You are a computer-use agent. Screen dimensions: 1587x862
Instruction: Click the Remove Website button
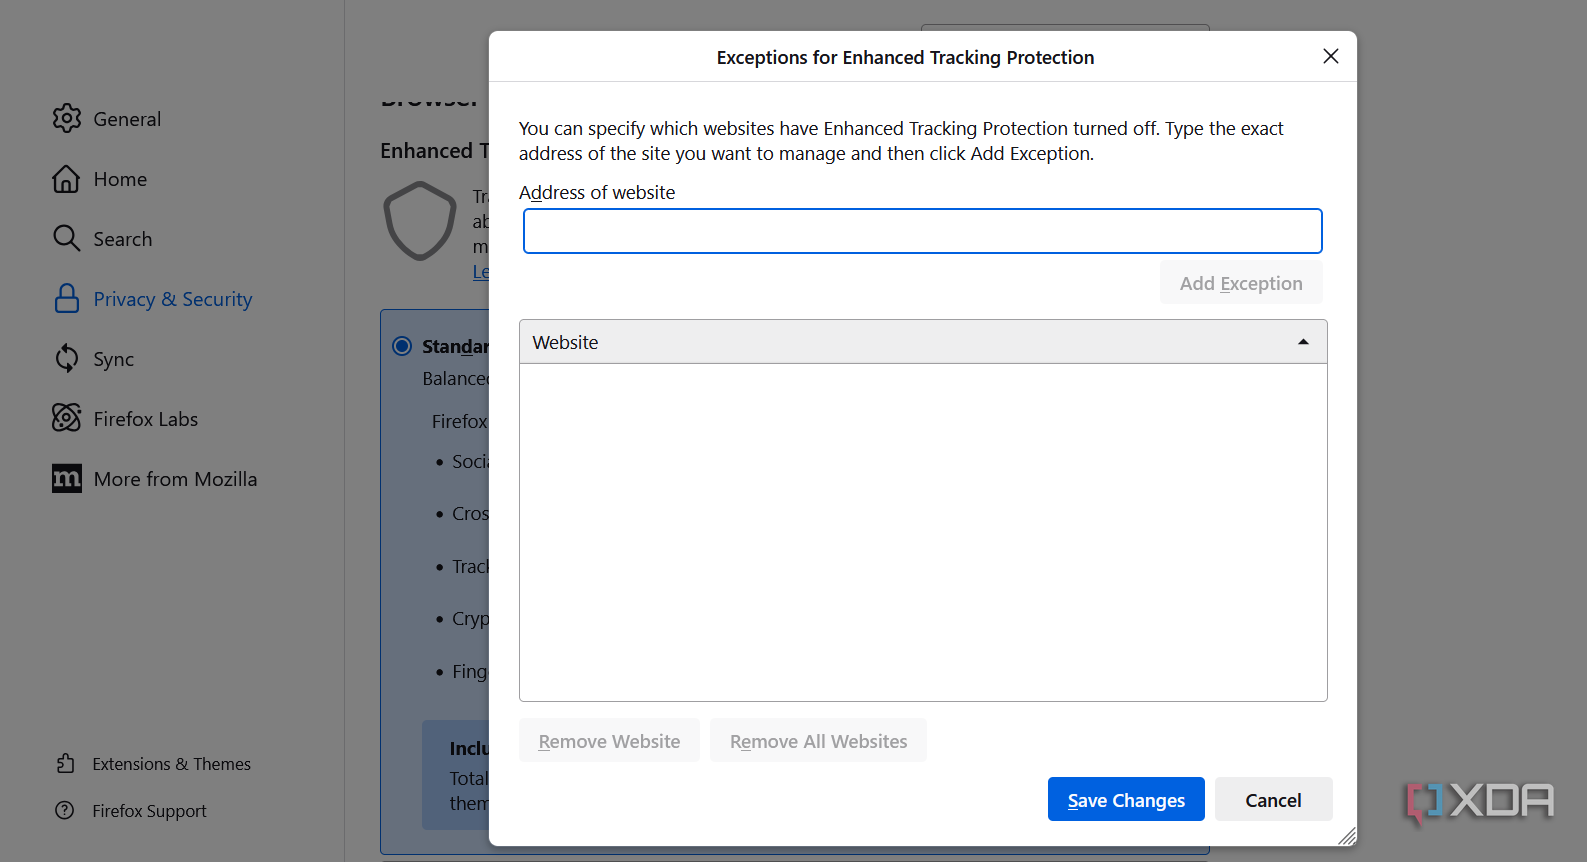click(x=609, y=740)
